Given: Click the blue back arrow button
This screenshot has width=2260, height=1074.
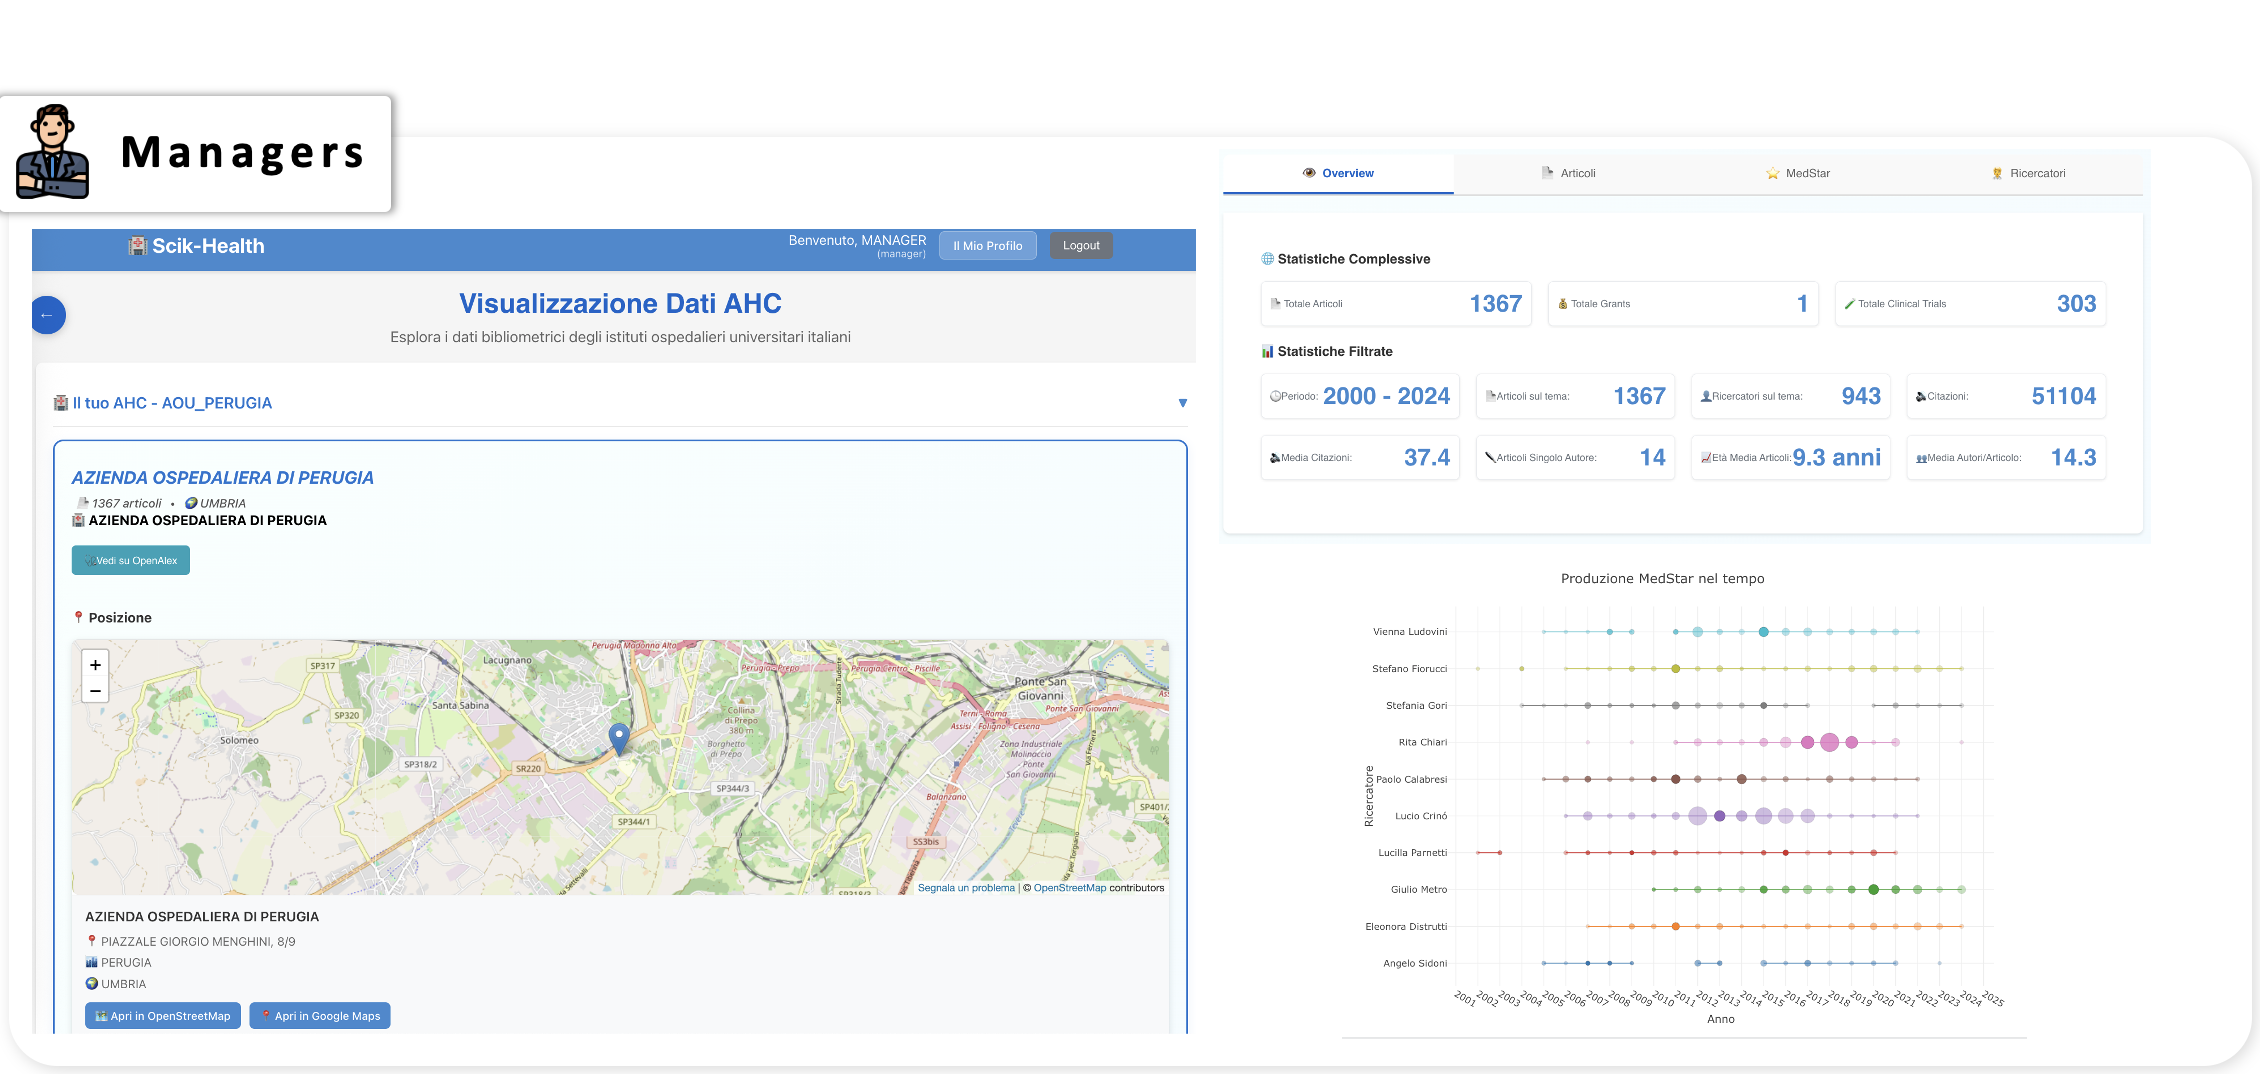Looking at the screenshot, I should pos(48,315).
